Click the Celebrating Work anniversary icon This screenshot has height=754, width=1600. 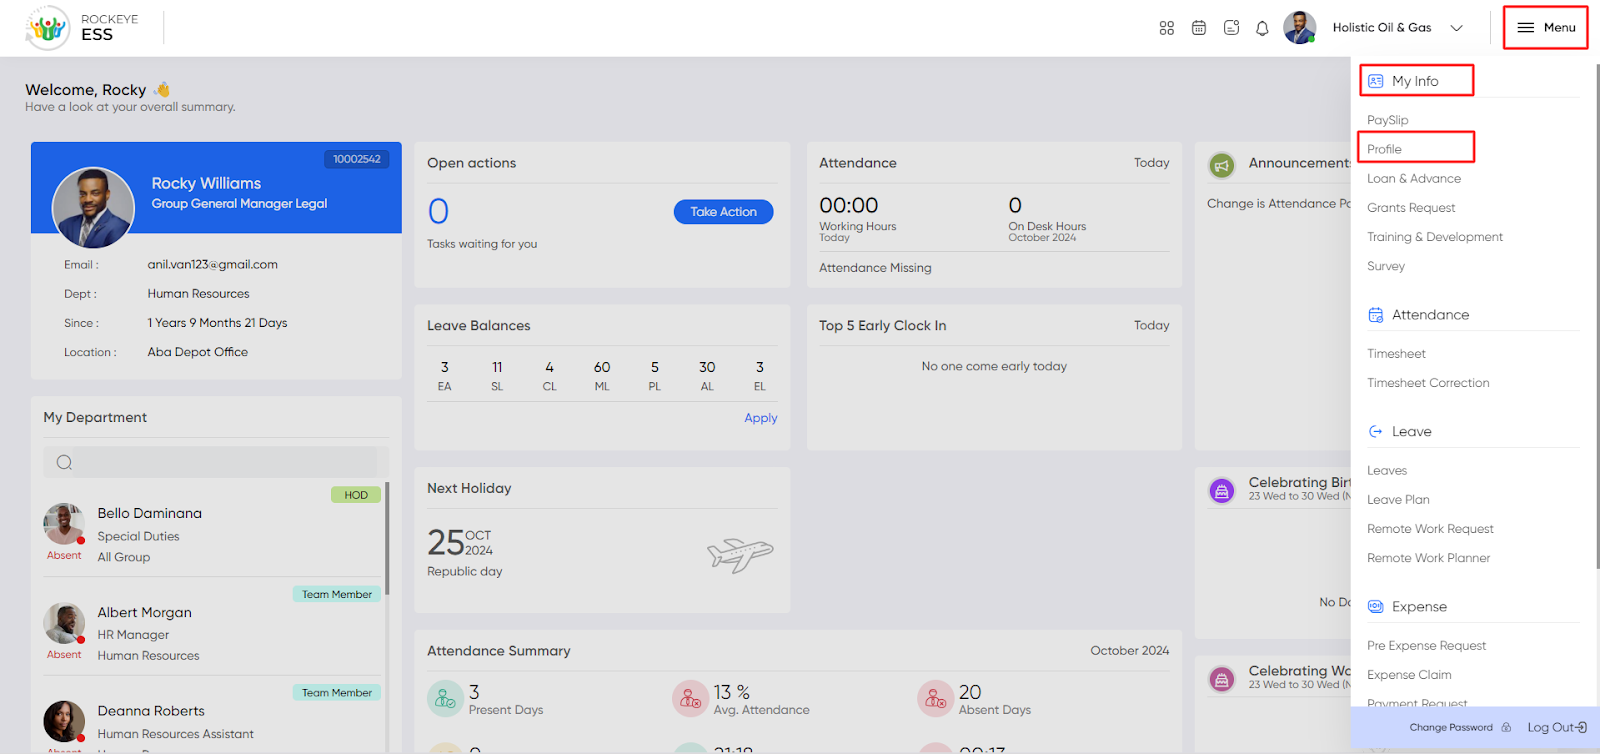tap(1222, 680)
